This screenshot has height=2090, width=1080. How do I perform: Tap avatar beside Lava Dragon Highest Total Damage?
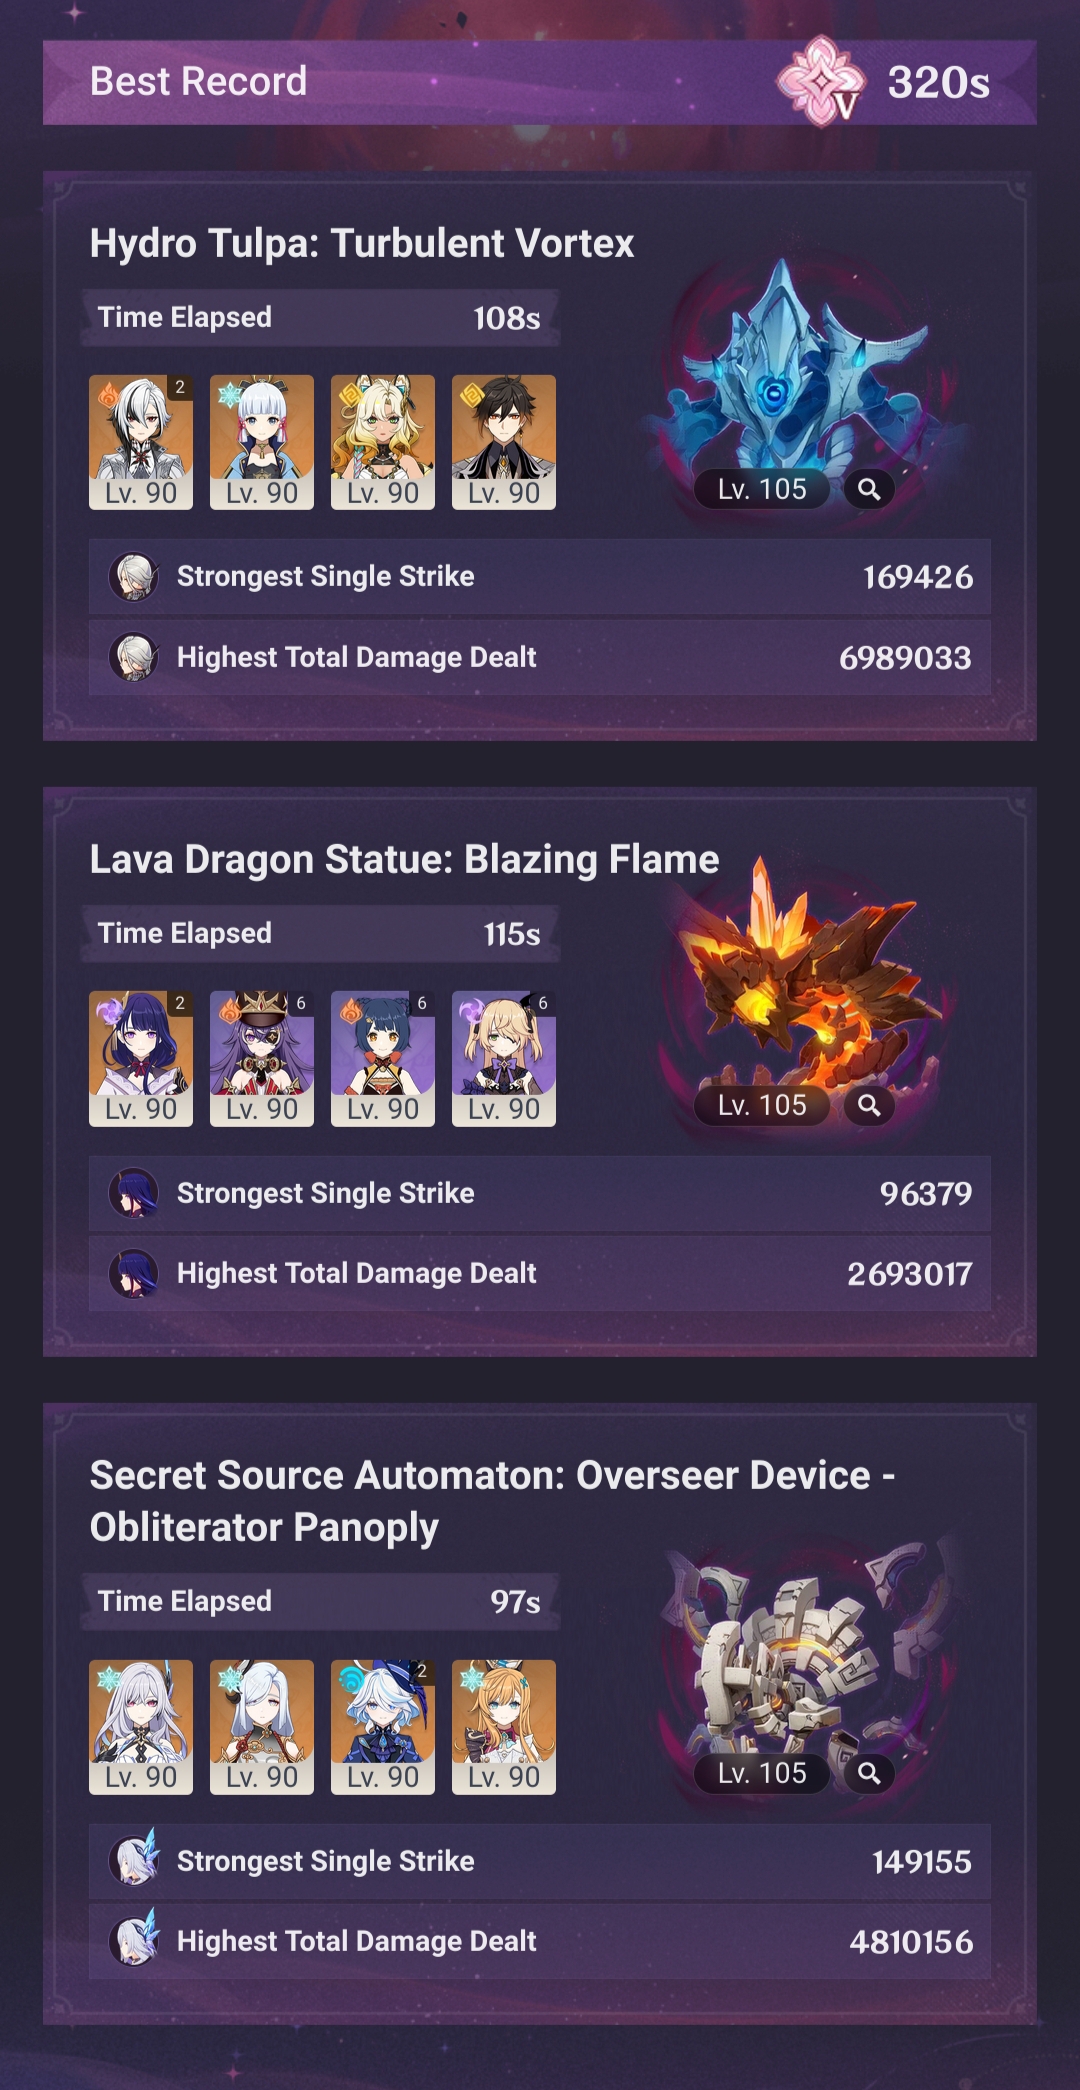pyautogui.click(x=133, y=1274)
